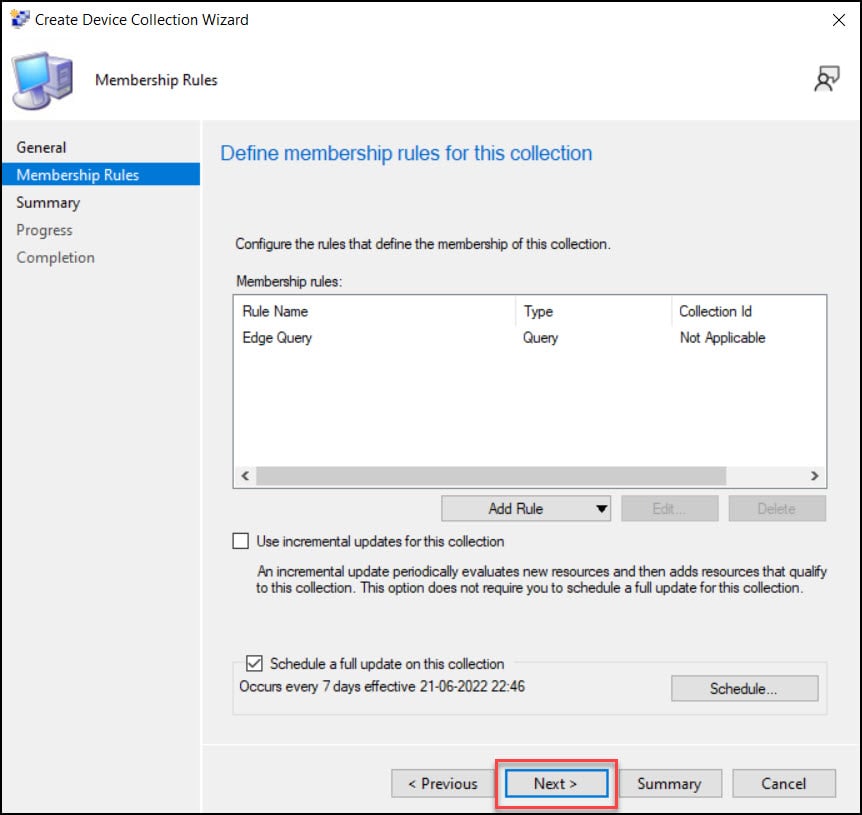
Task: Click the 'Occurs every 7 days' schedule text
Action: 382,686
